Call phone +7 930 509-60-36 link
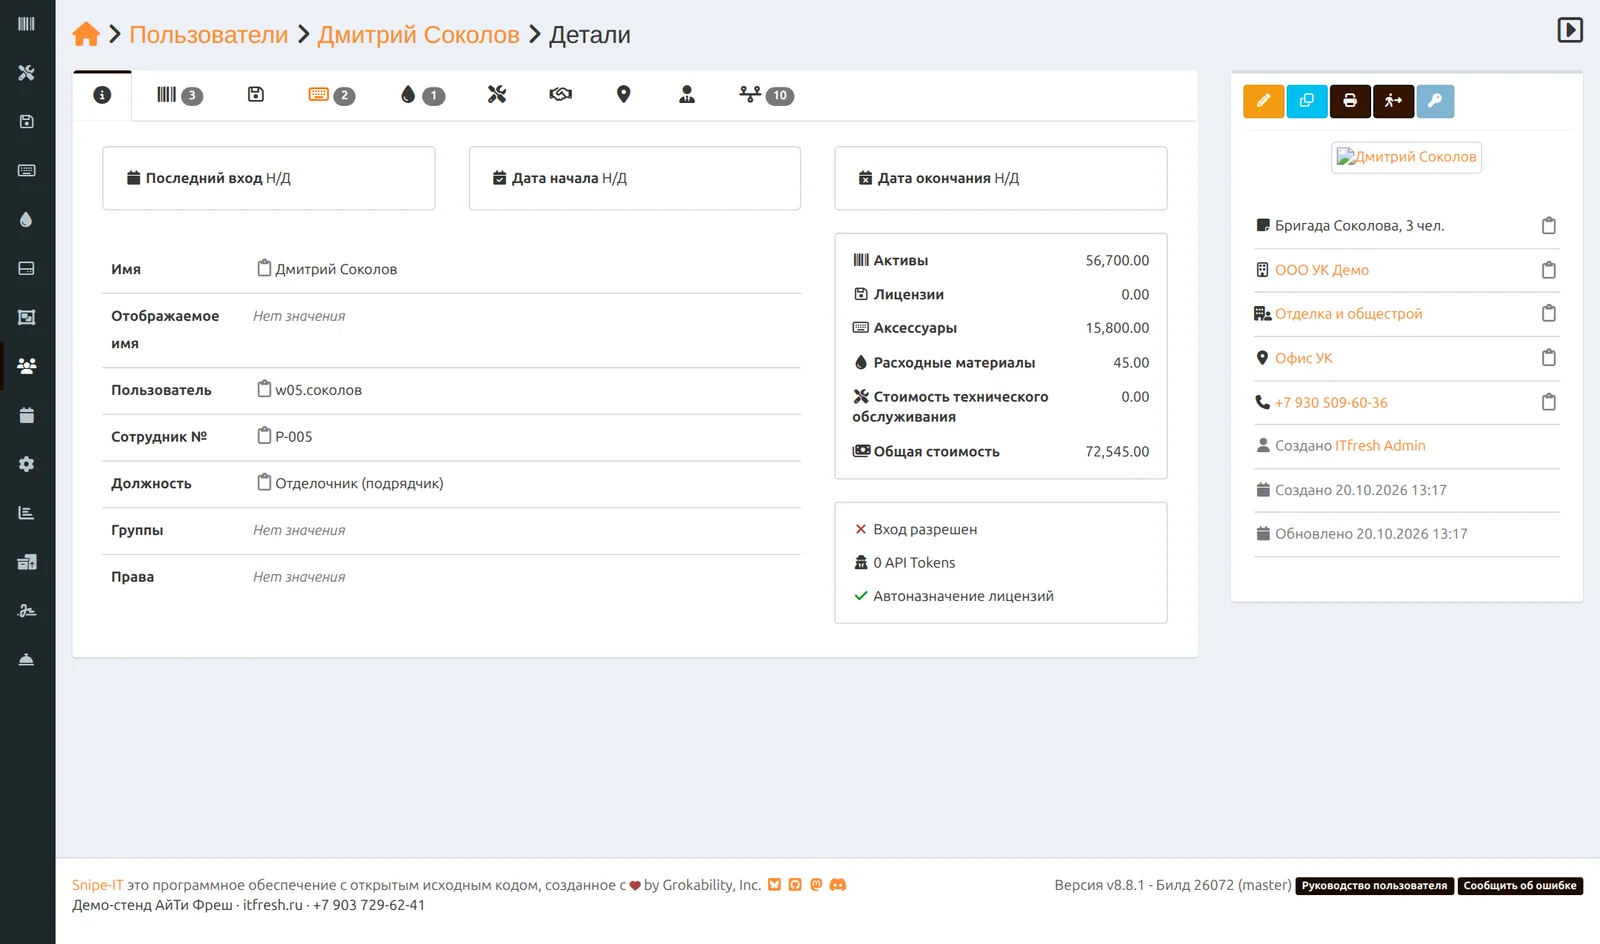This screenshot has width=1600, height=944. 1331,402
